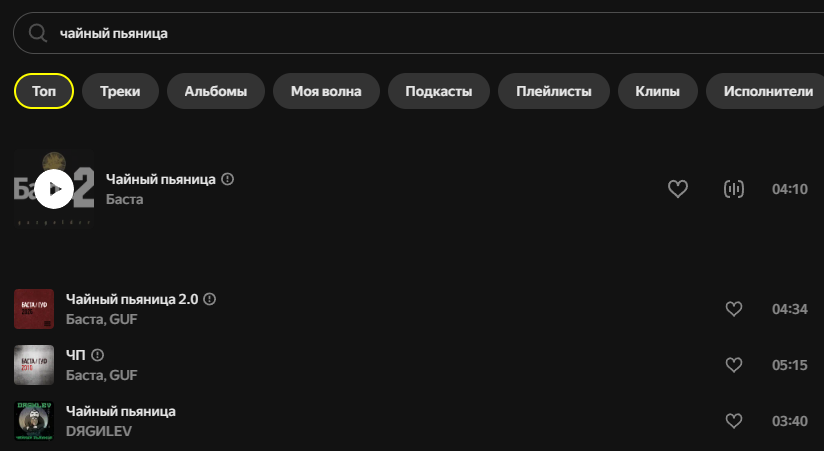Open the Альбомы filter
Screen dimensions: 824x451
point(215,91)
